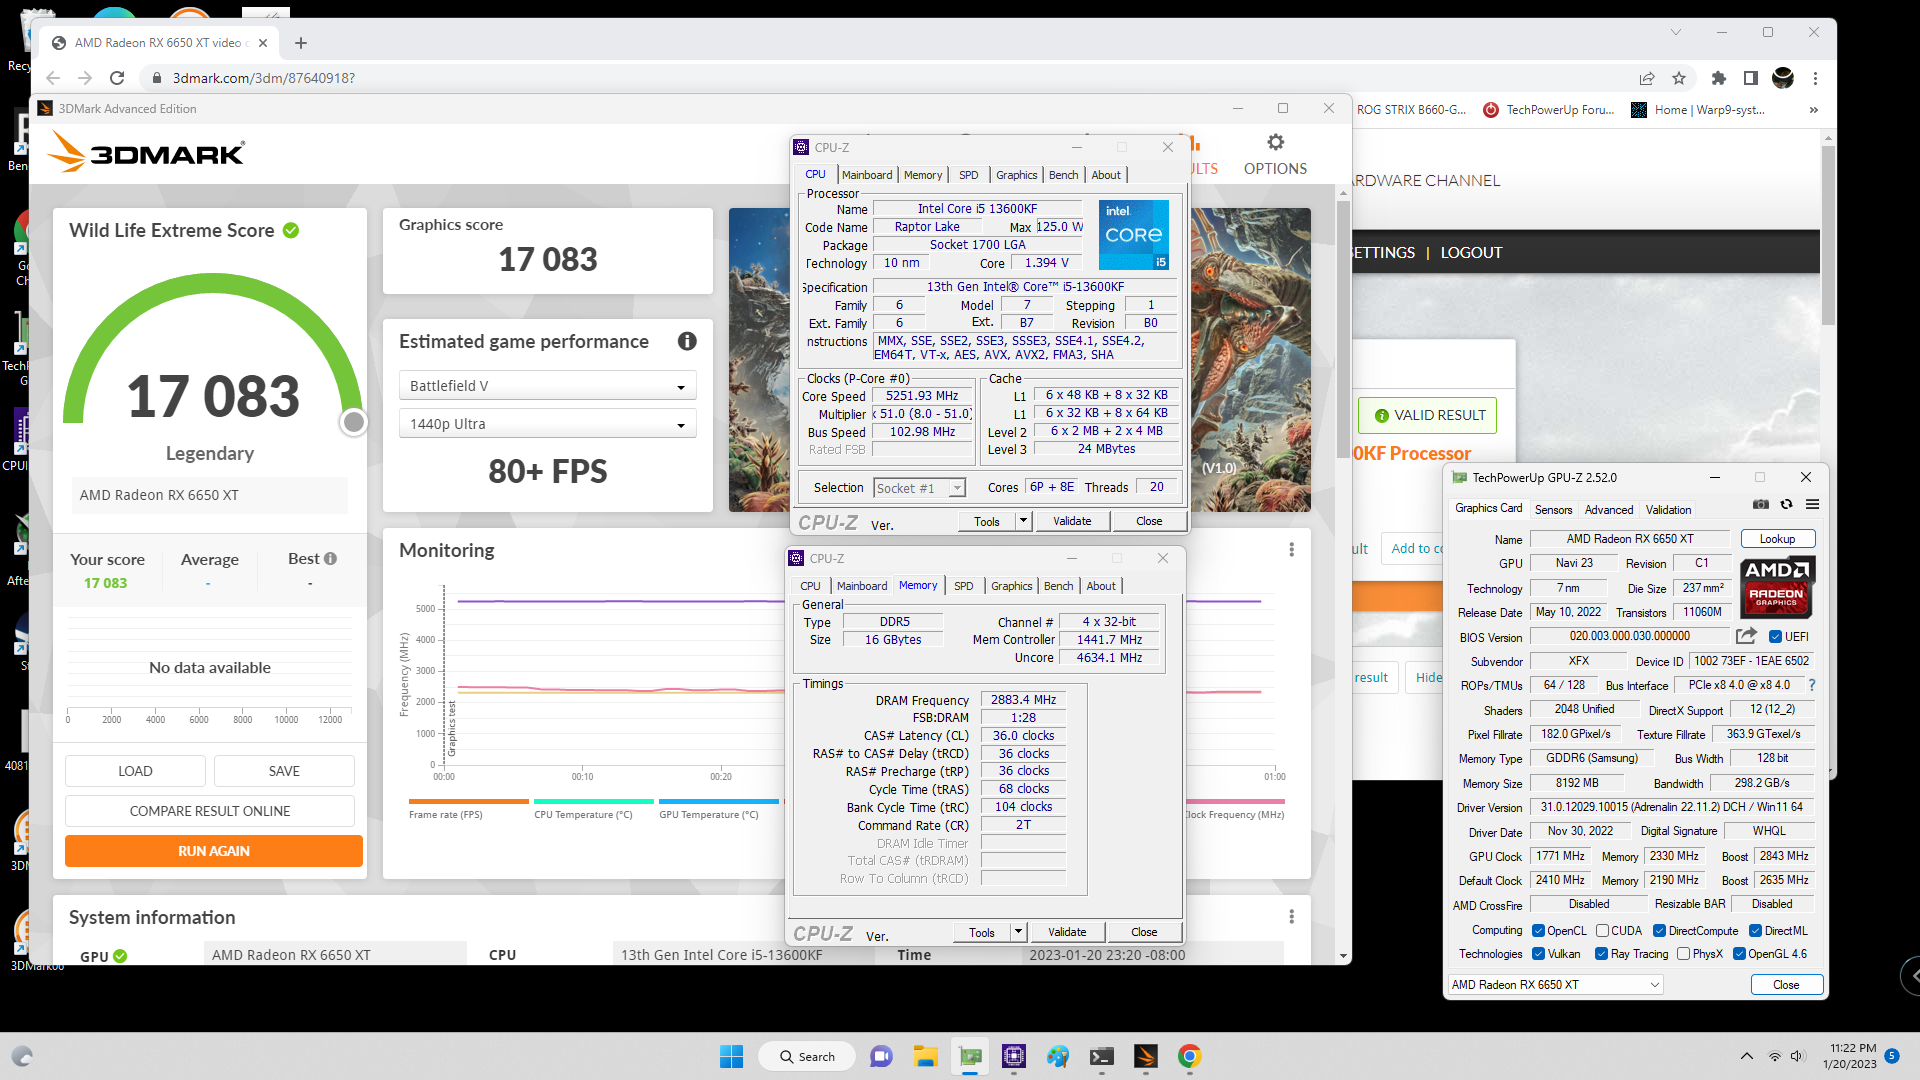The width and height of the screenshot is (1920, 1080).
Task: Open the Chrome three-dot menu
Action: click(x=1815, y=78)
